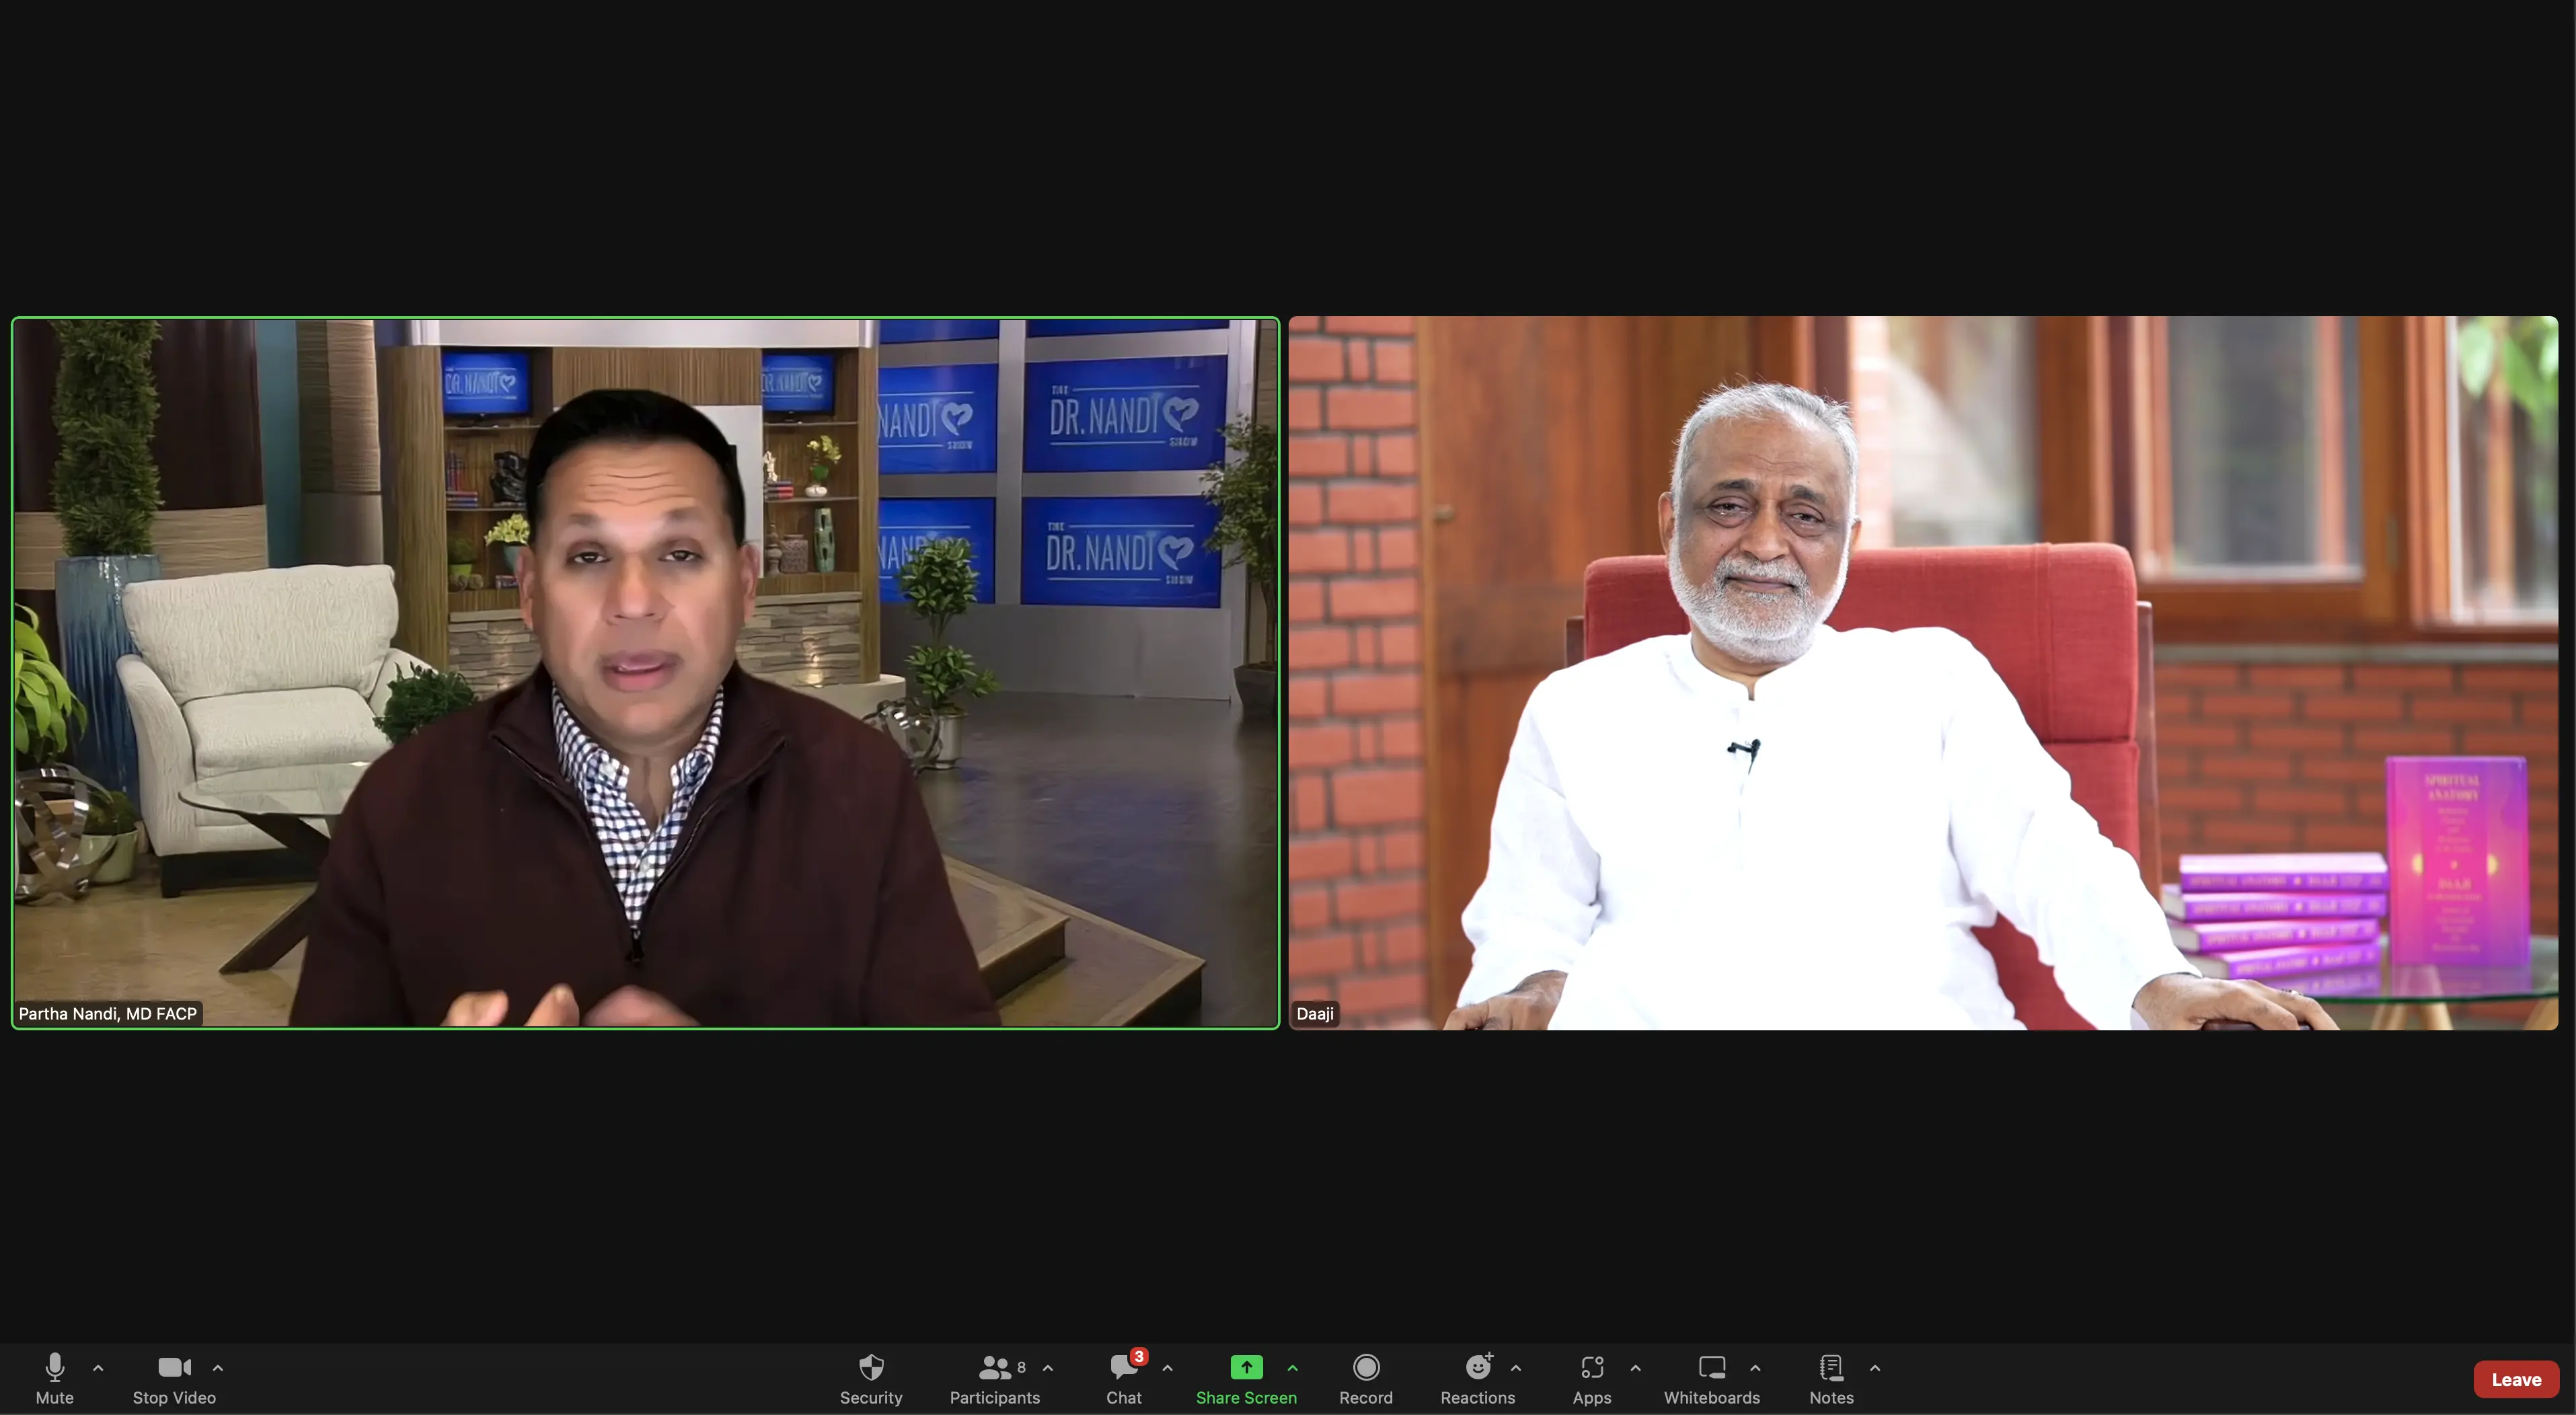Click the 'Partha Nandi, MD FACP' name label
2576x1415 pixels.
tap(108, 1013)
